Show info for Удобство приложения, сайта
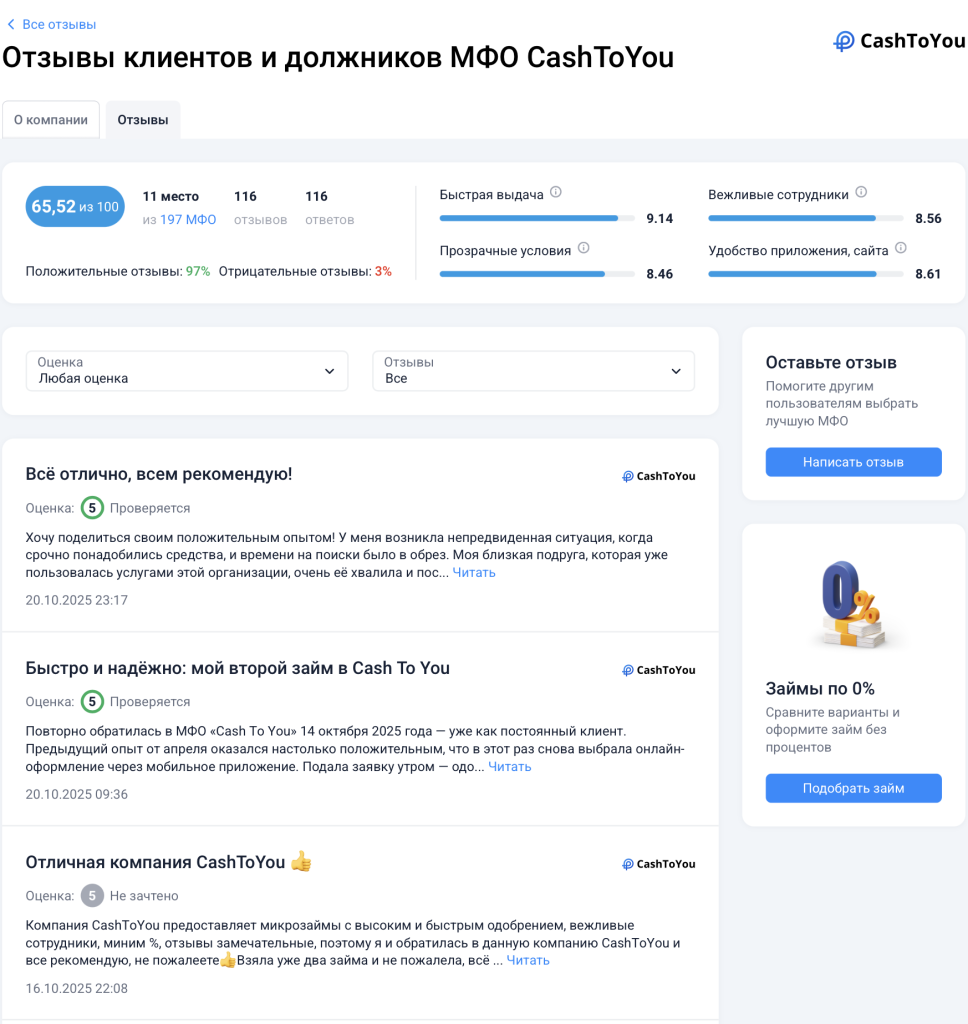This screenshot has height=1024, width=968. click(x=901, y=248)
